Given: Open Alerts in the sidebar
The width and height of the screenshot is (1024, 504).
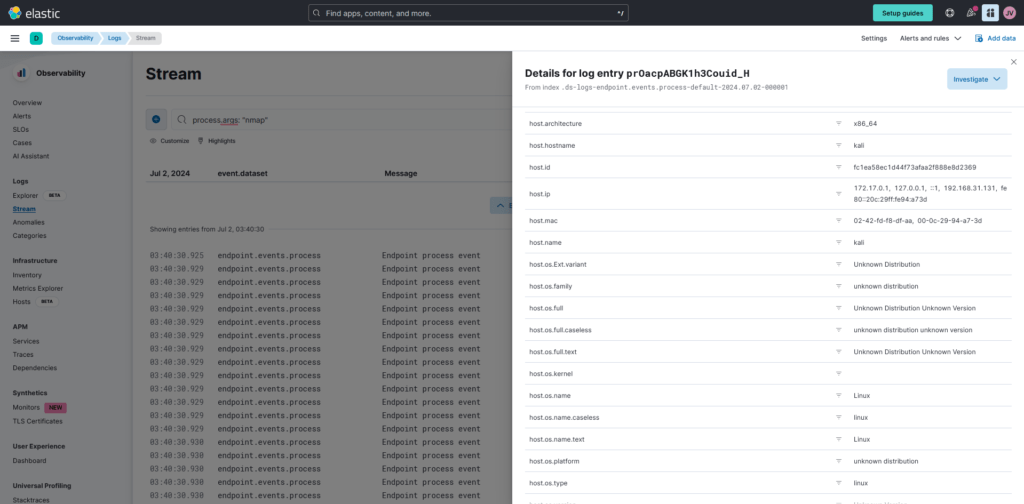Looking at the screenshot, I should 22,116.
